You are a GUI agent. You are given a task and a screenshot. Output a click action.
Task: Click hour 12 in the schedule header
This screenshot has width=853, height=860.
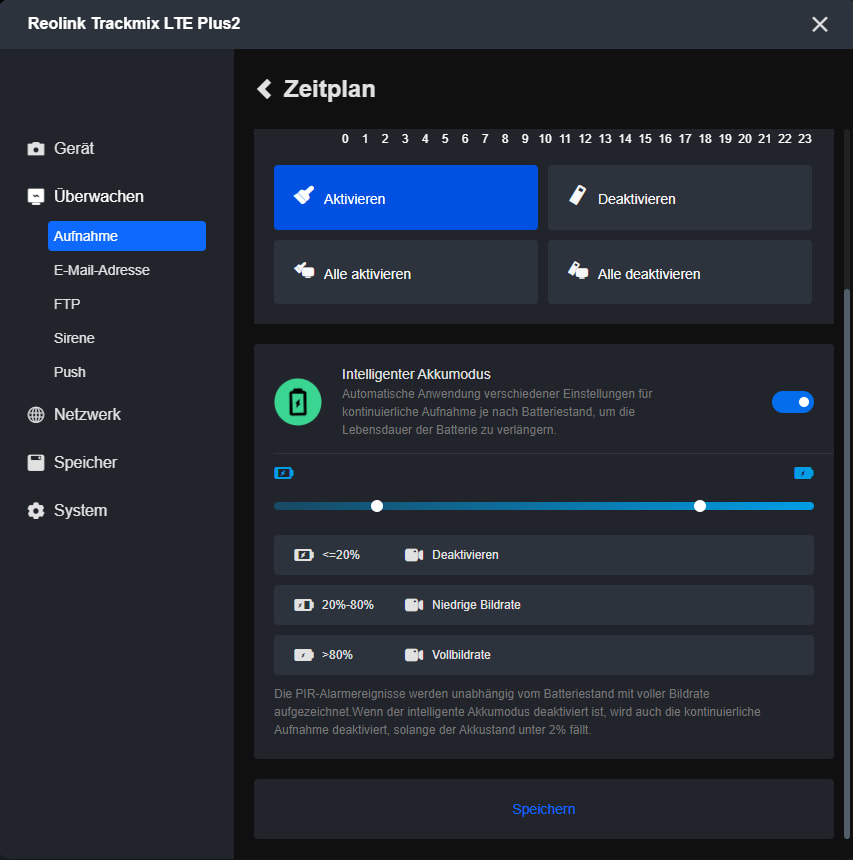pos(585,139)
